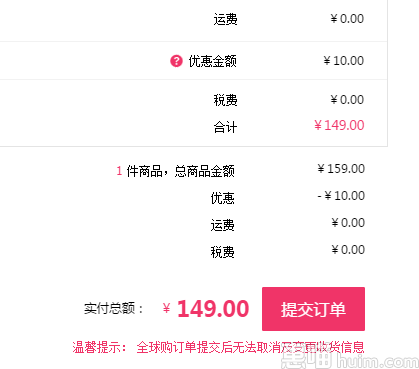Click the top 运费 label
Viewport: 419px width, 369px height.
(225, 19)
